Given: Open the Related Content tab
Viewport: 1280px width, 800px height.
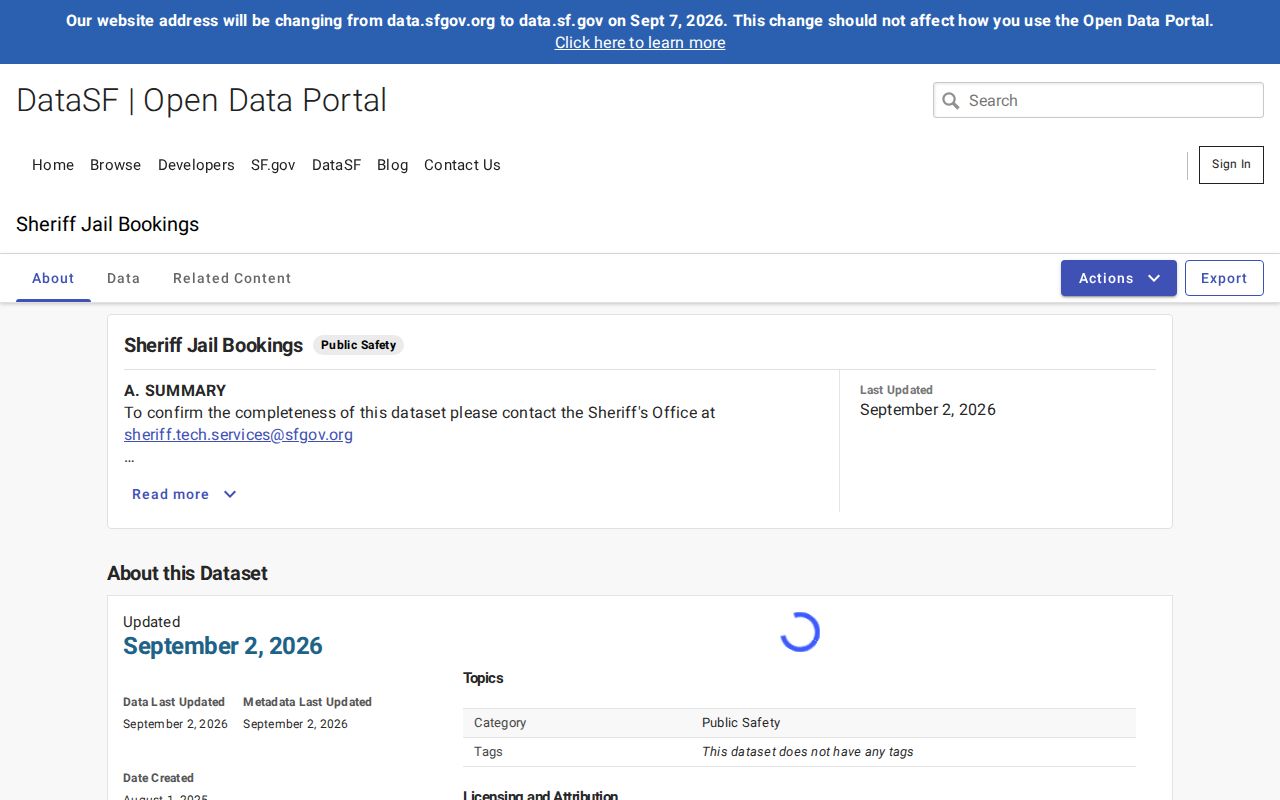Looking at the screenshot, I should pyautogui.click(x=232, y=278).
